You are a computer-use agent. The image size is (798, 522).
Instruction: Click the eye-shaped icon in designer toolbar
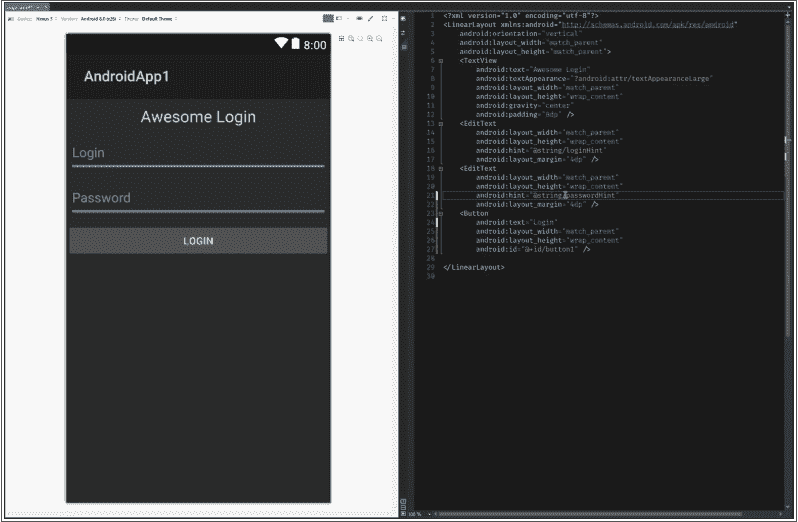359,18
